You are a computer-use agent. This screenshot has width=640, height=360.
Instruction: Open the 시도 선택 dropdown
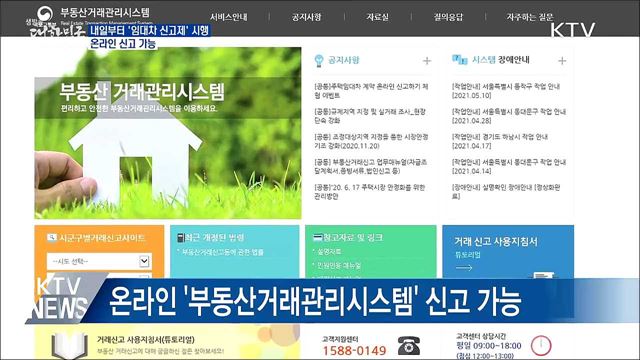click(x=99, y=261)
